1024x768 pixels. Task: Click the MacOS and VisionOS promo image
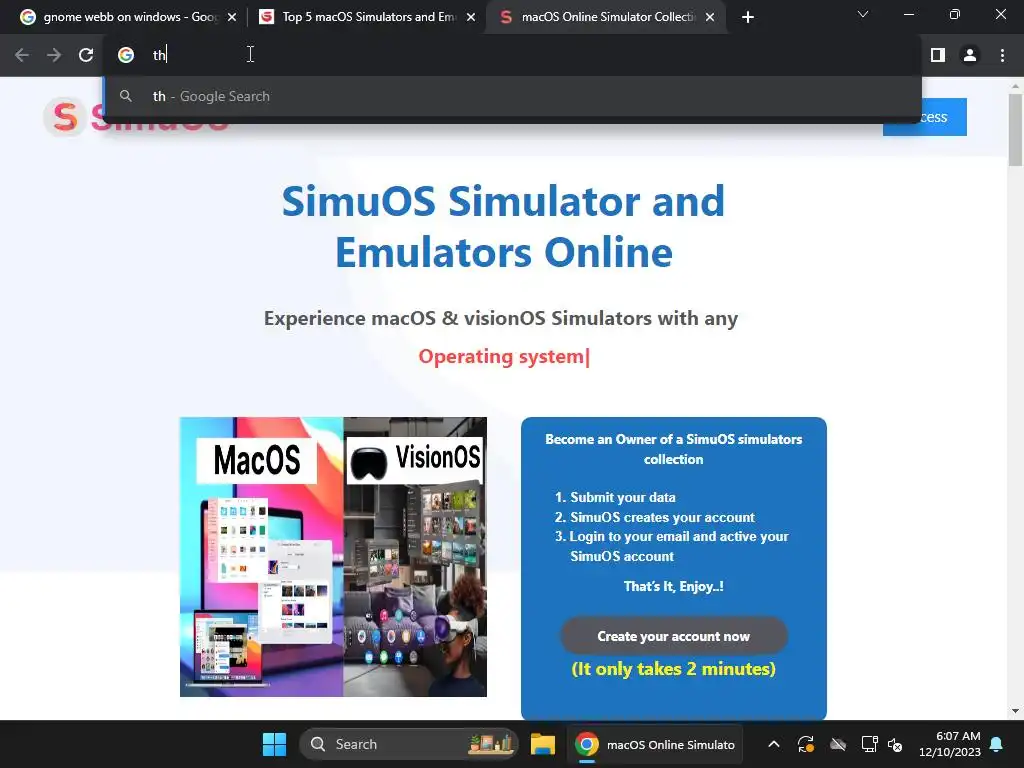[x=333, y=556]
